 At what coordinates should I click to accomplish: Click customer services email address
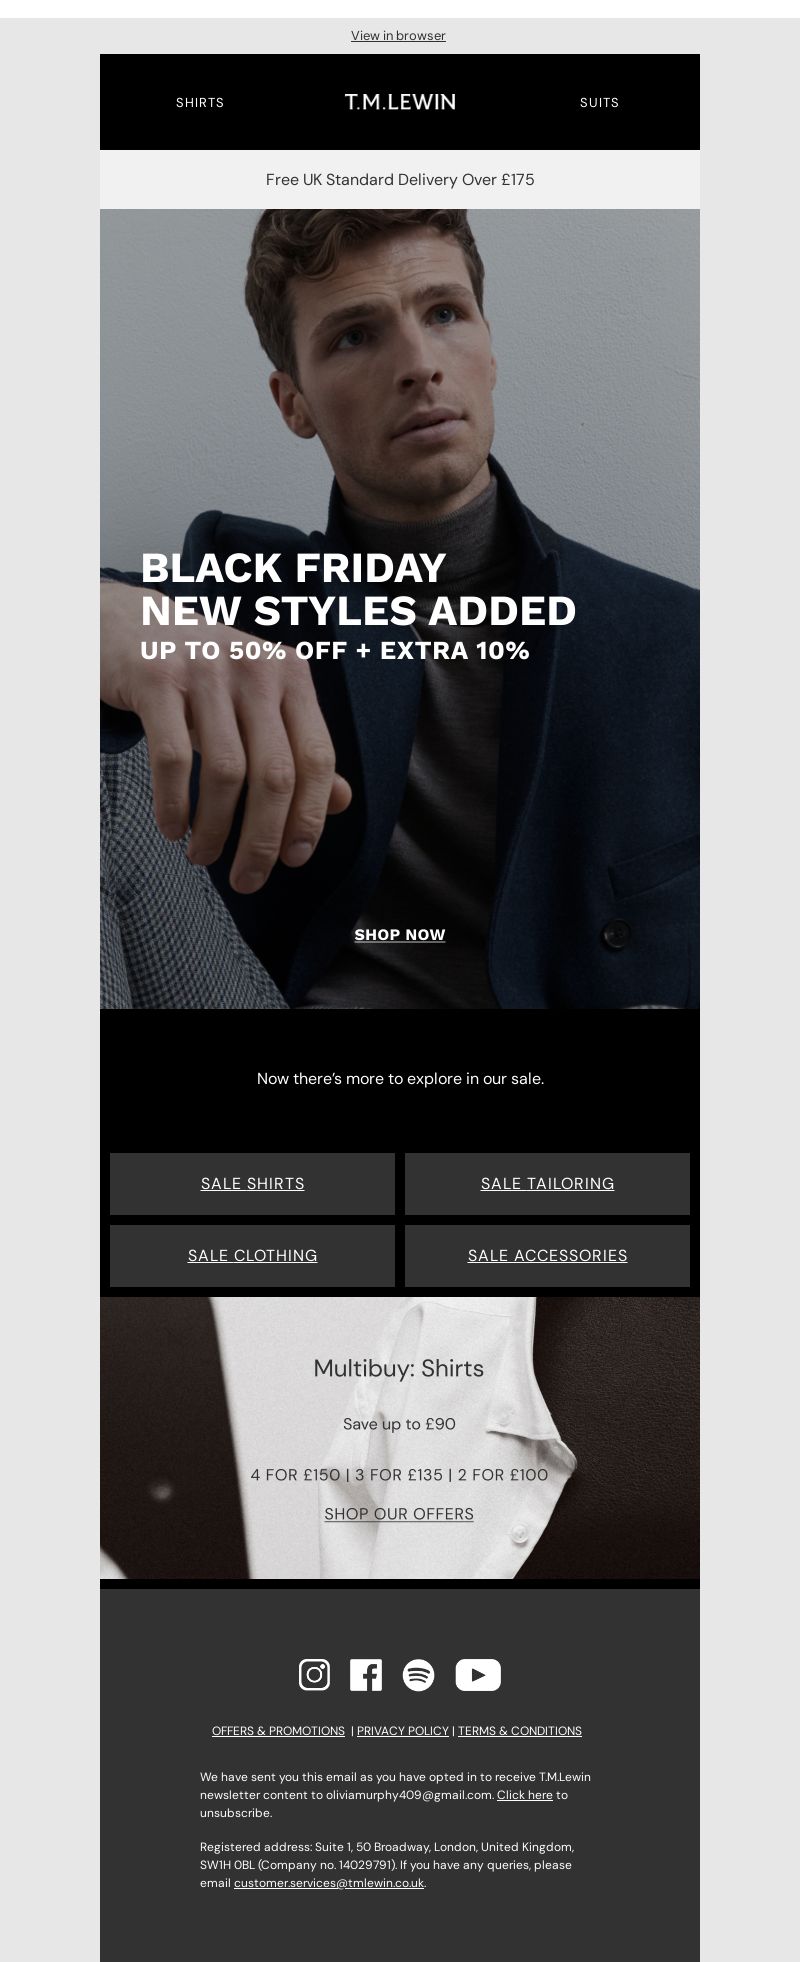pos(329,1883)
